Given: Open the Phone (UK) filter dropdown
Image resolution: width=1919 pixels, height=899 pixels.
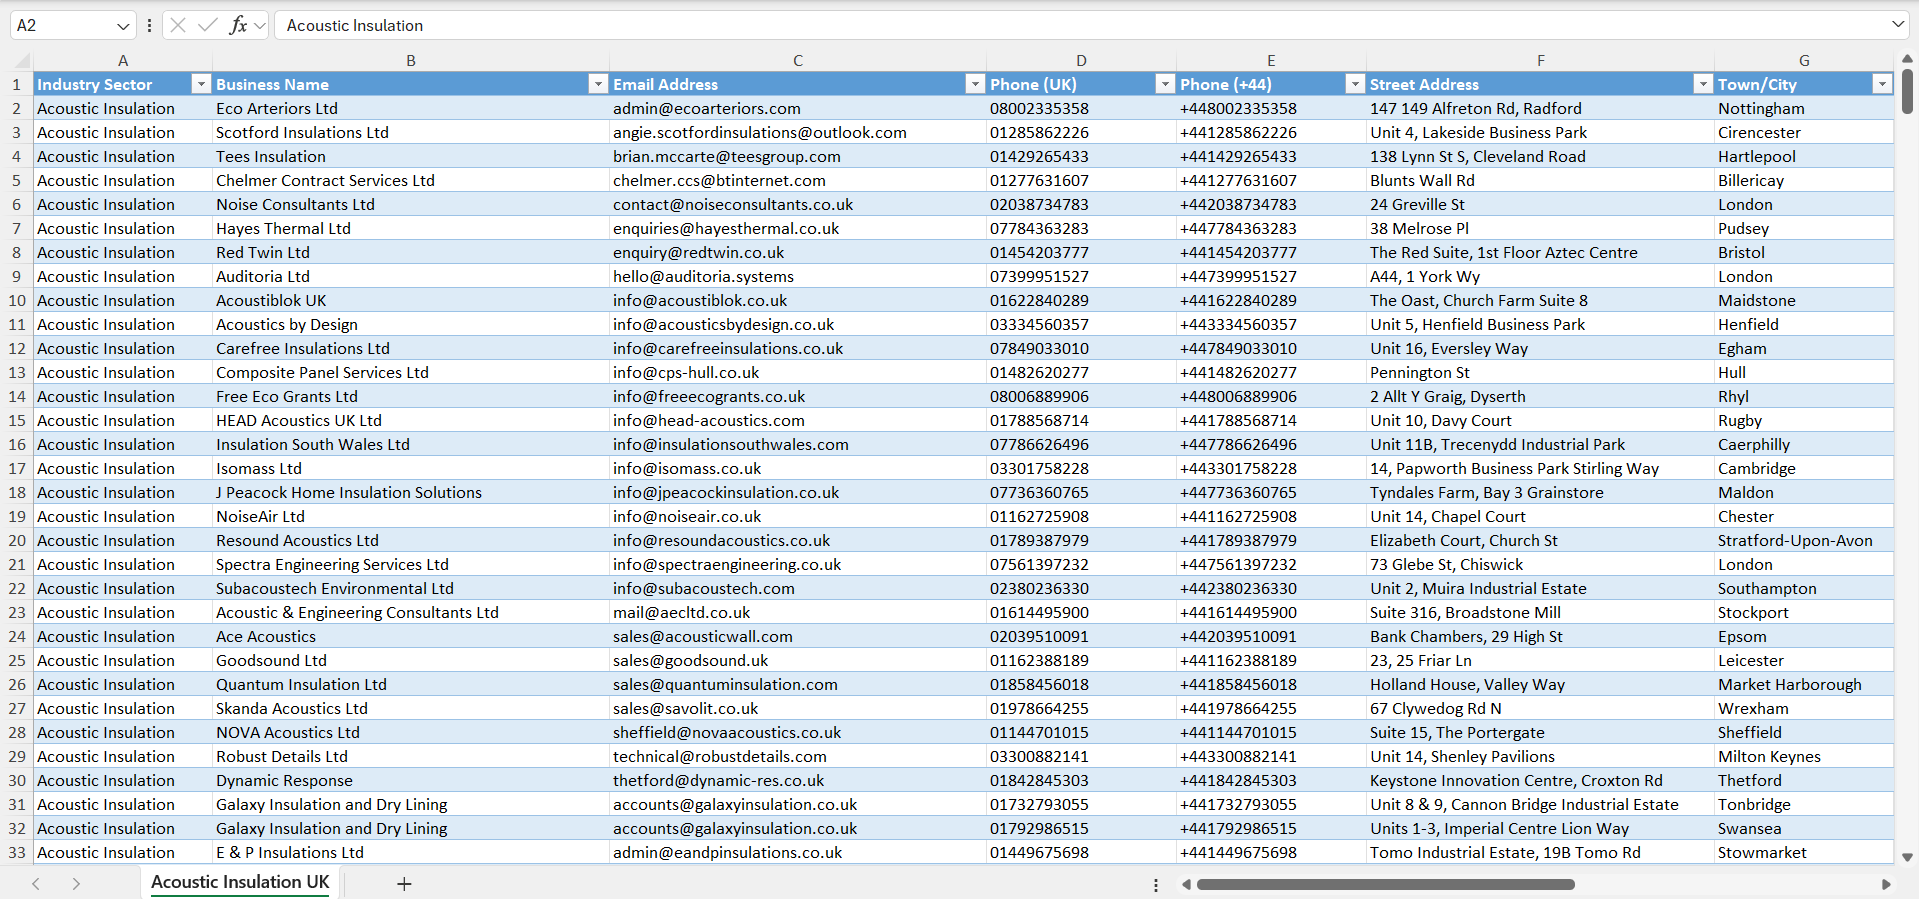Looking at the screenshot, I should (1165, 84).
